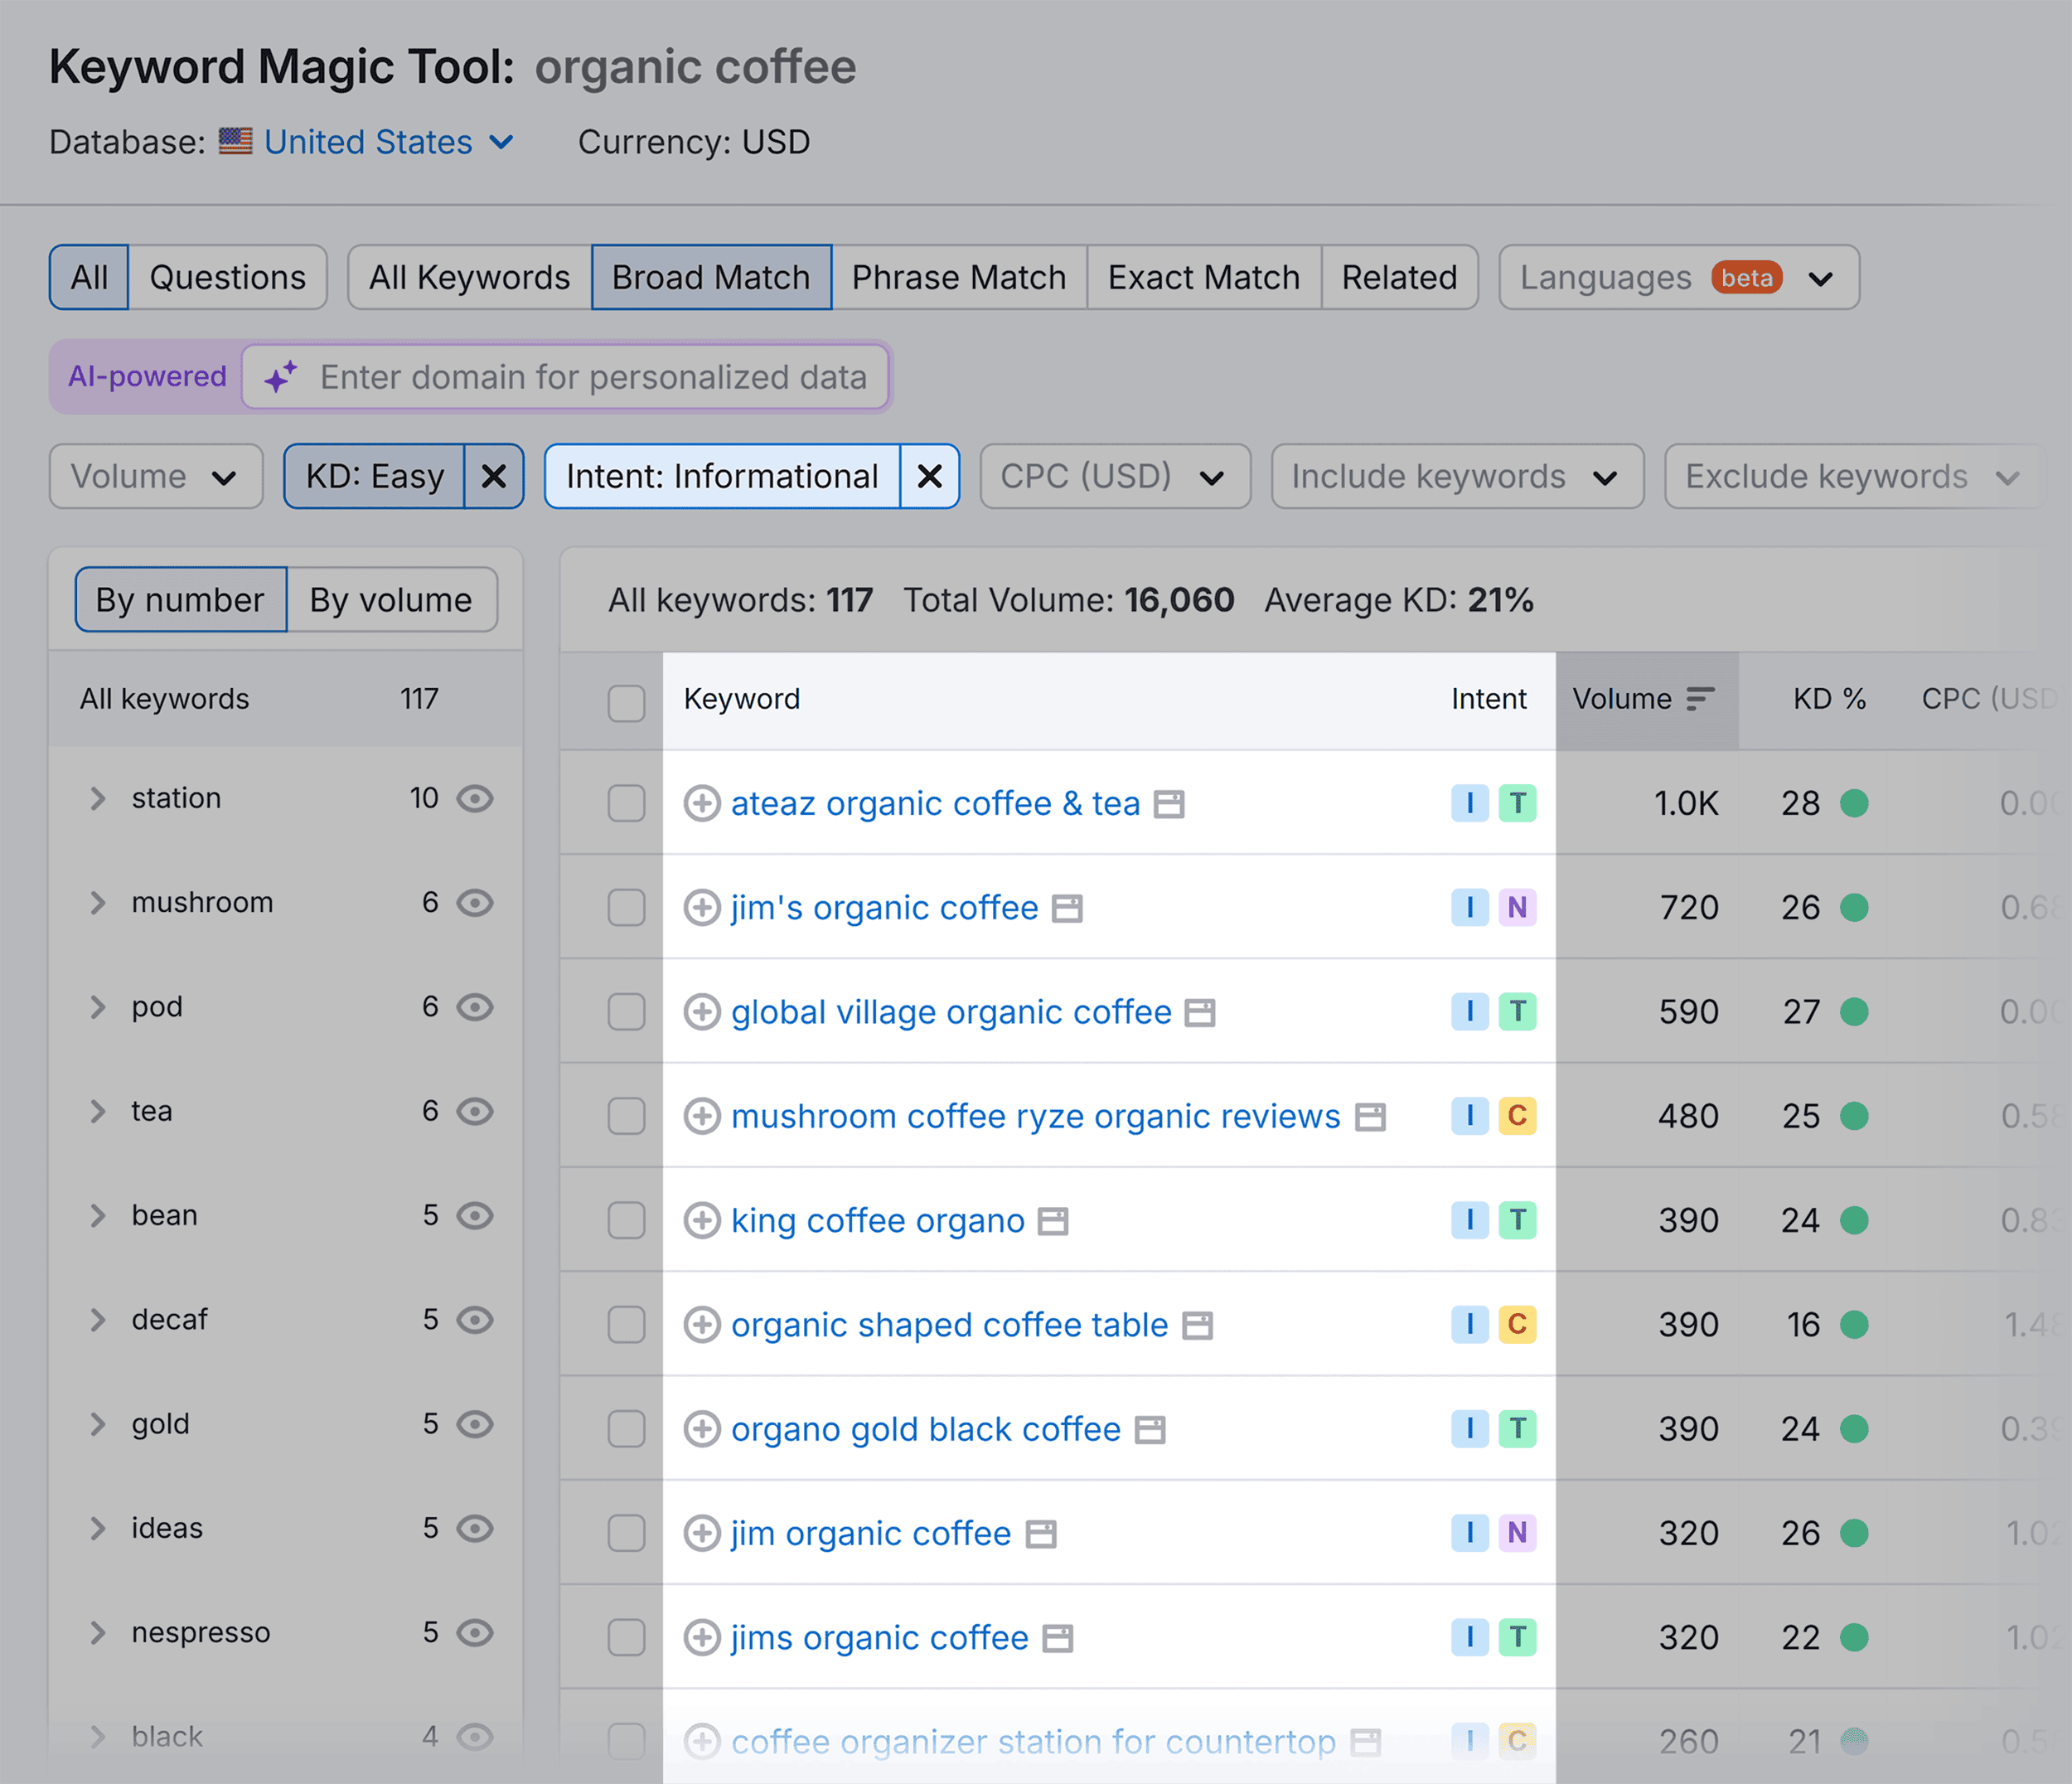The height and width of the screenshot is (1784, 2072).
Task: View SERP icon for 'organo gold black coffee'
Action: pos(1150,1430)
